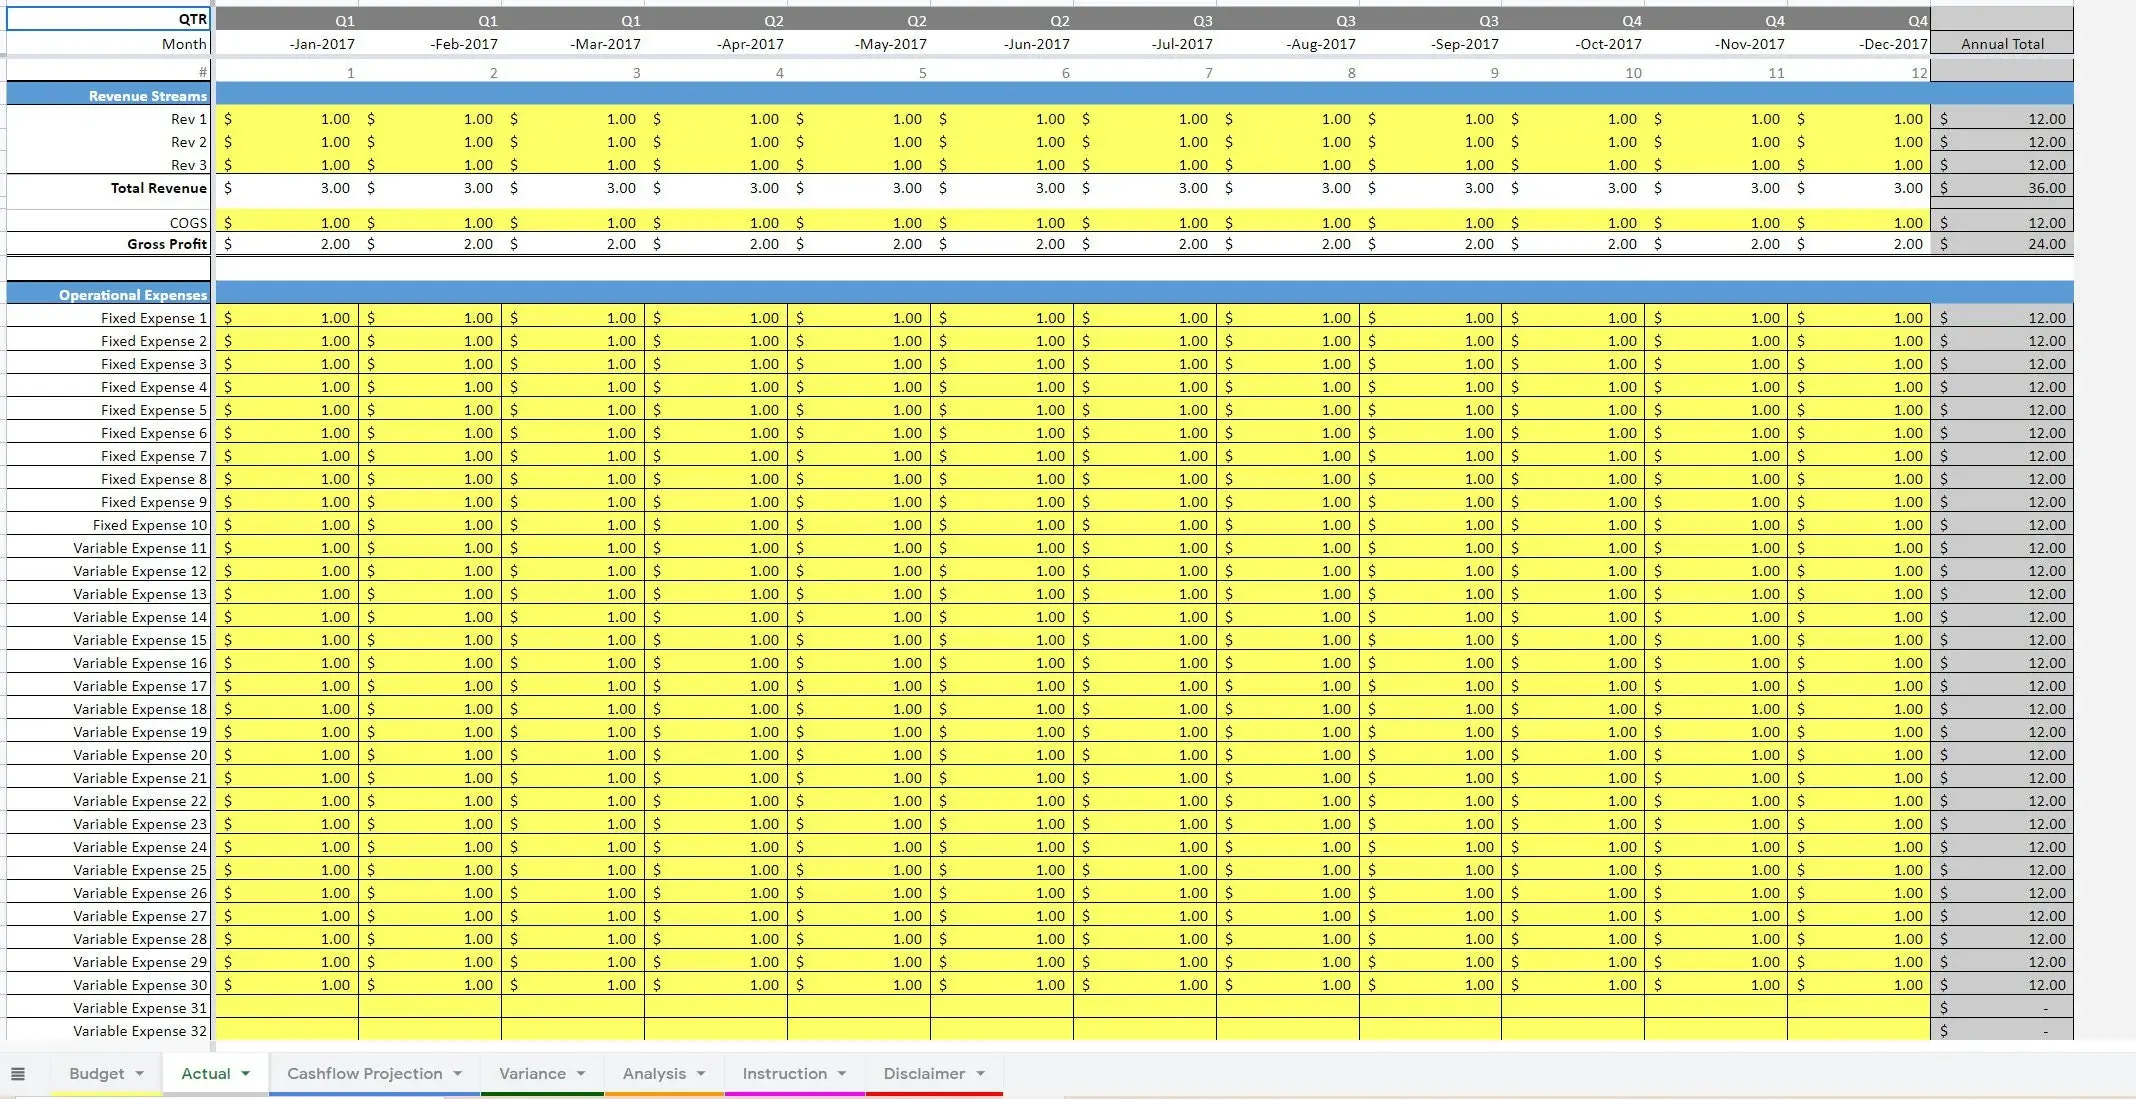Viewport: 2136px width, 1099px height.
Task: Expand the Cashflow Projection tab options
Action: 460,1073
